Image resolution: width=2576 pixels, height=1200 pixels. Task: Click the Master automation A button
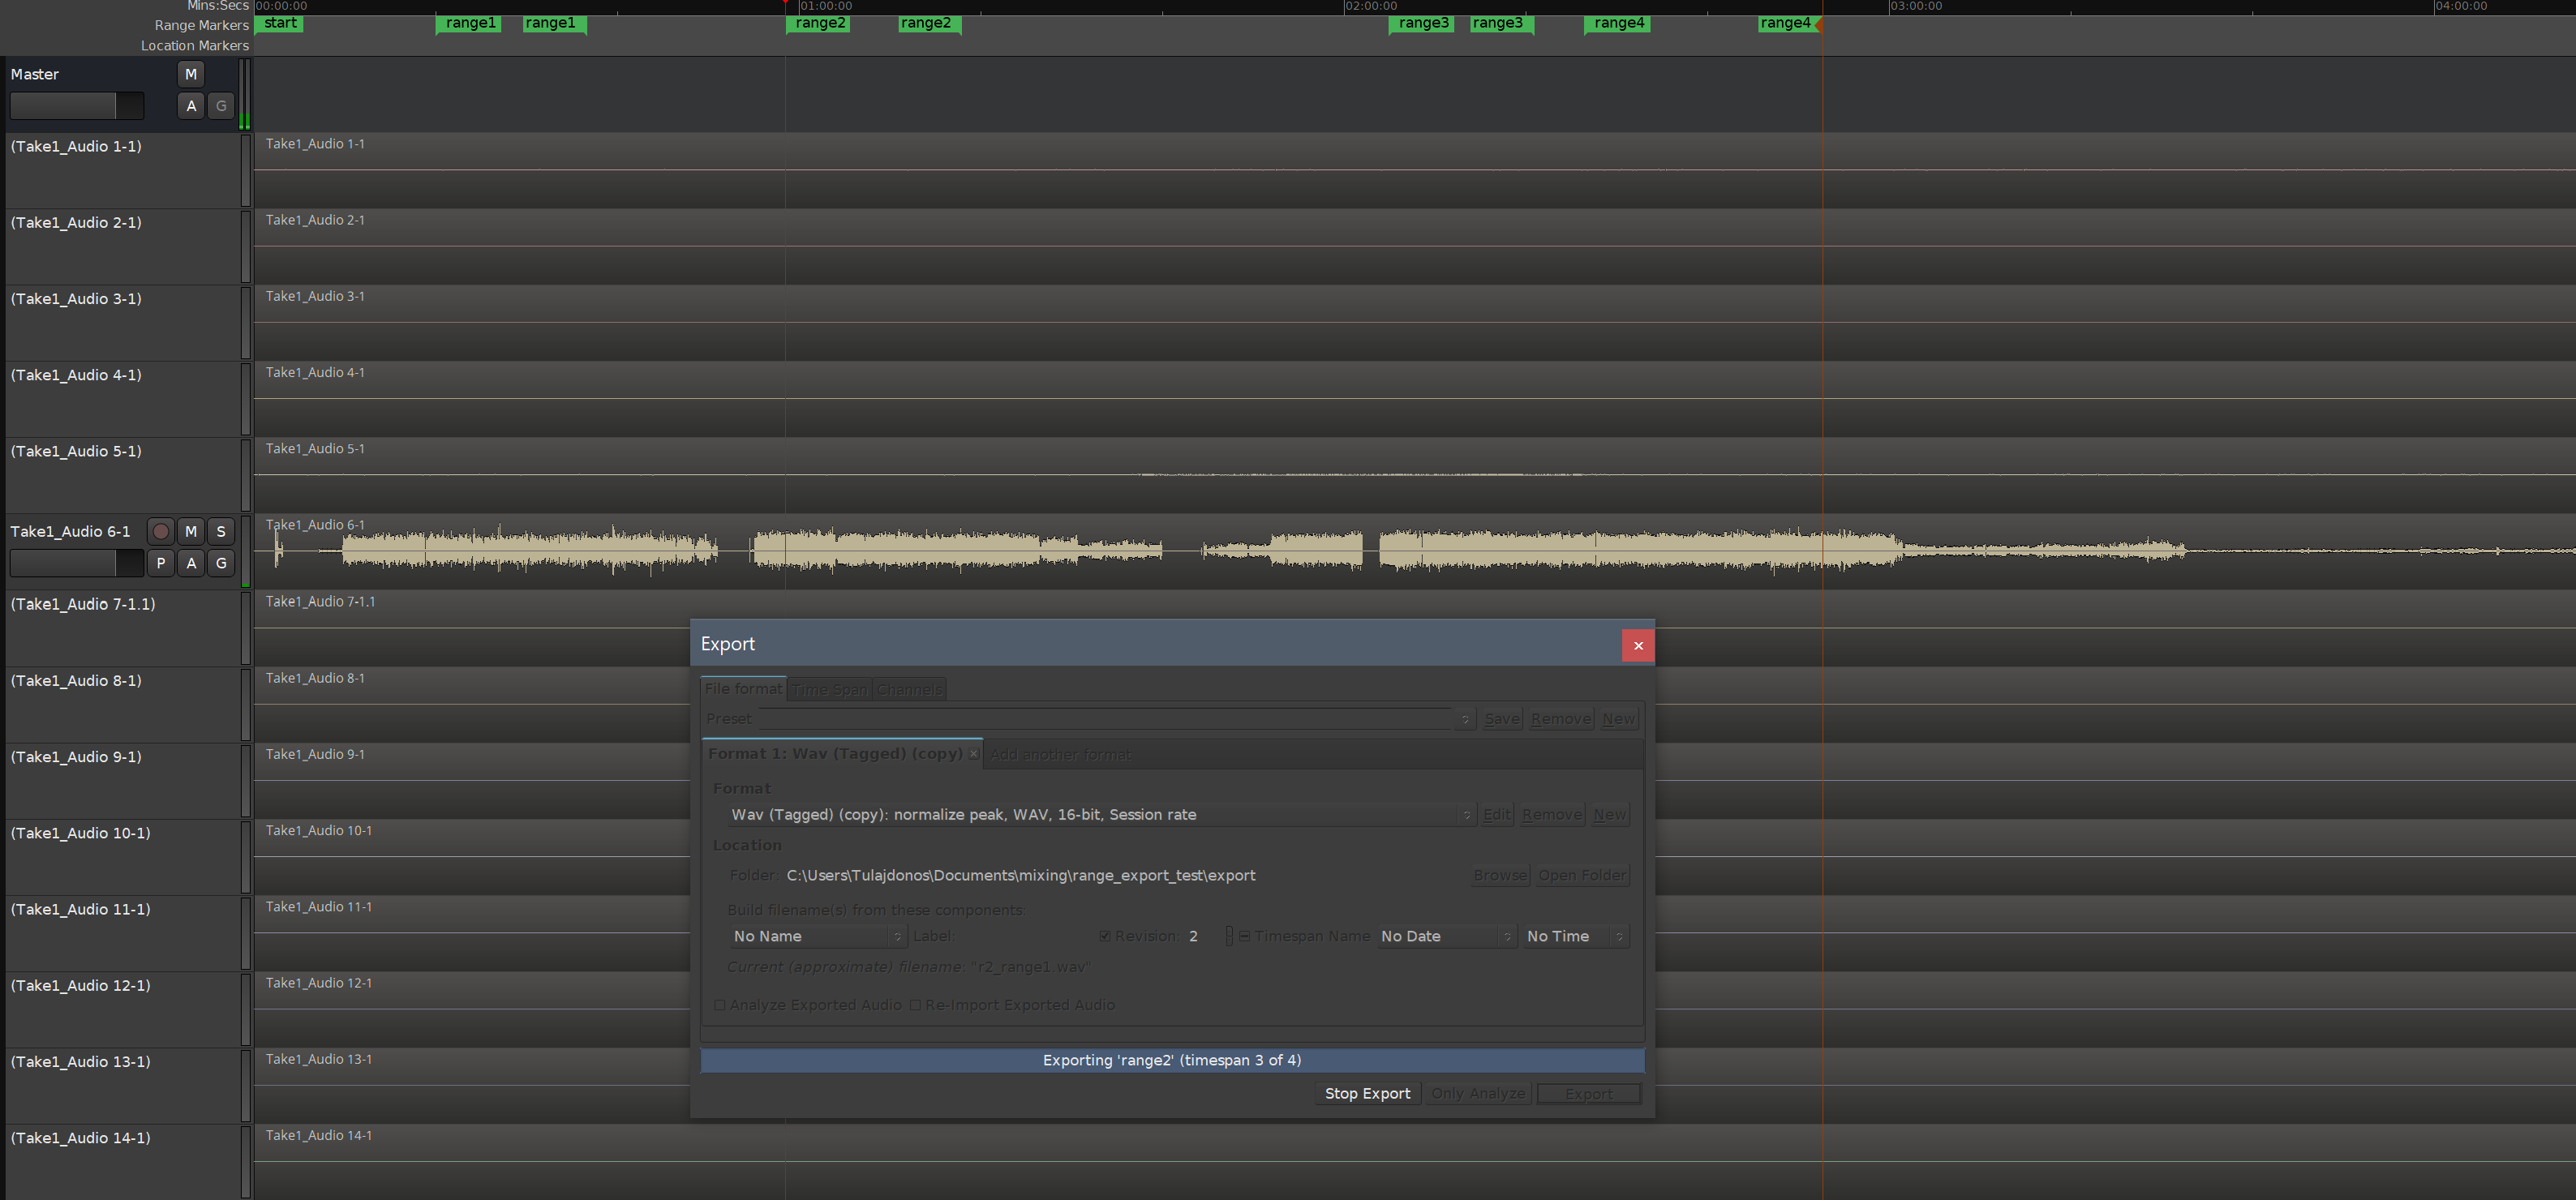pyautogui.click(x=190, y=106)
